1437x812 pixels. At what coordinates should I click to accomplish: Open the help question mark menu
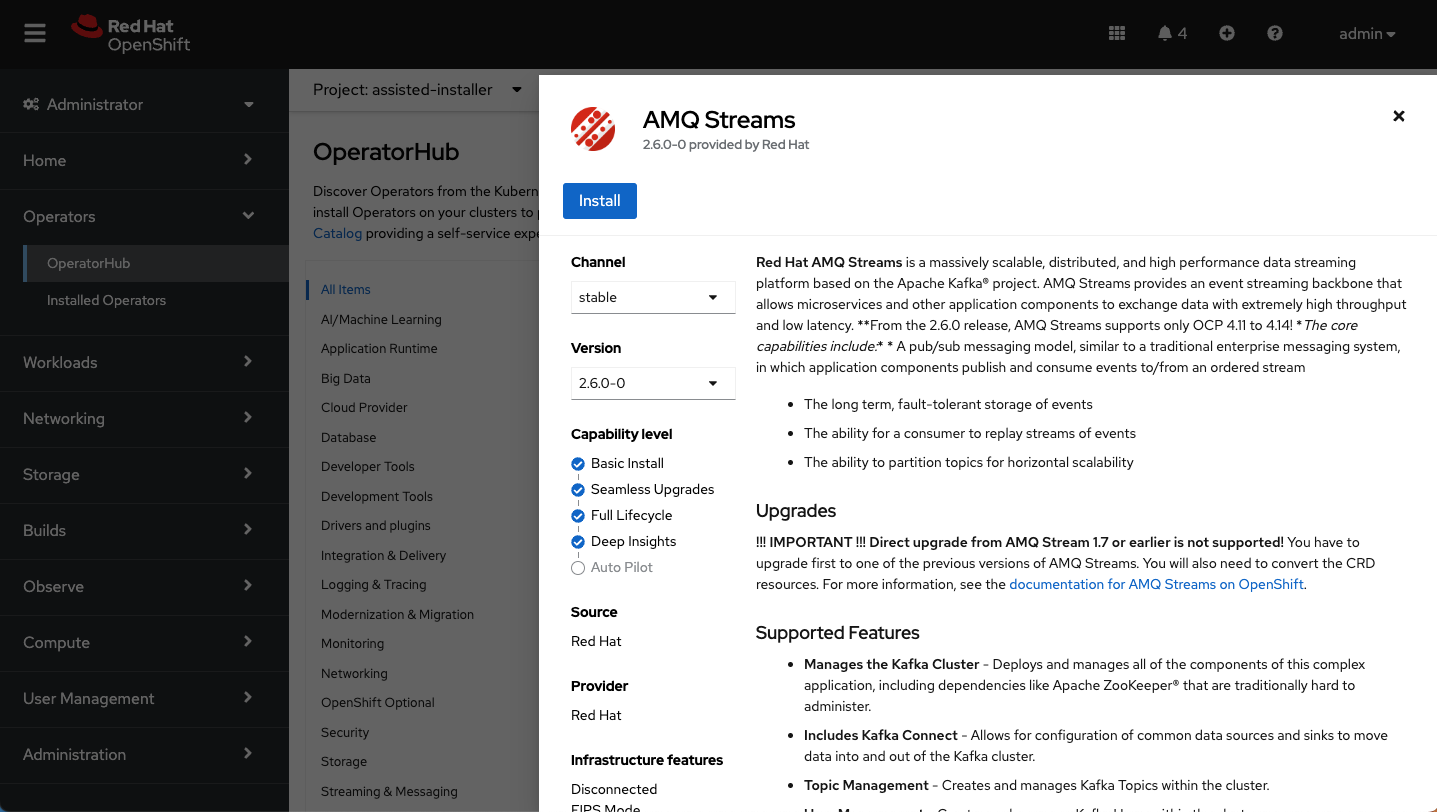(x=1275, y=33)
